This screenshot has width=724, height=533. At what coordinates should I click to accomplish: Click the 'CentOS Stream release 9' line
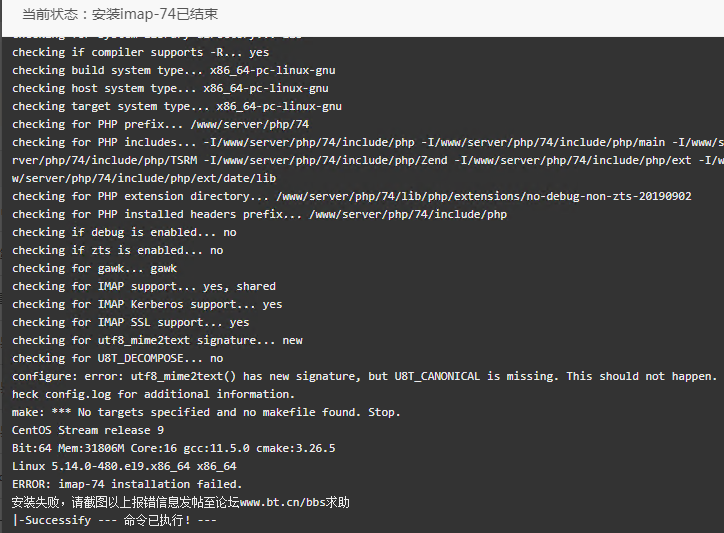88,430
